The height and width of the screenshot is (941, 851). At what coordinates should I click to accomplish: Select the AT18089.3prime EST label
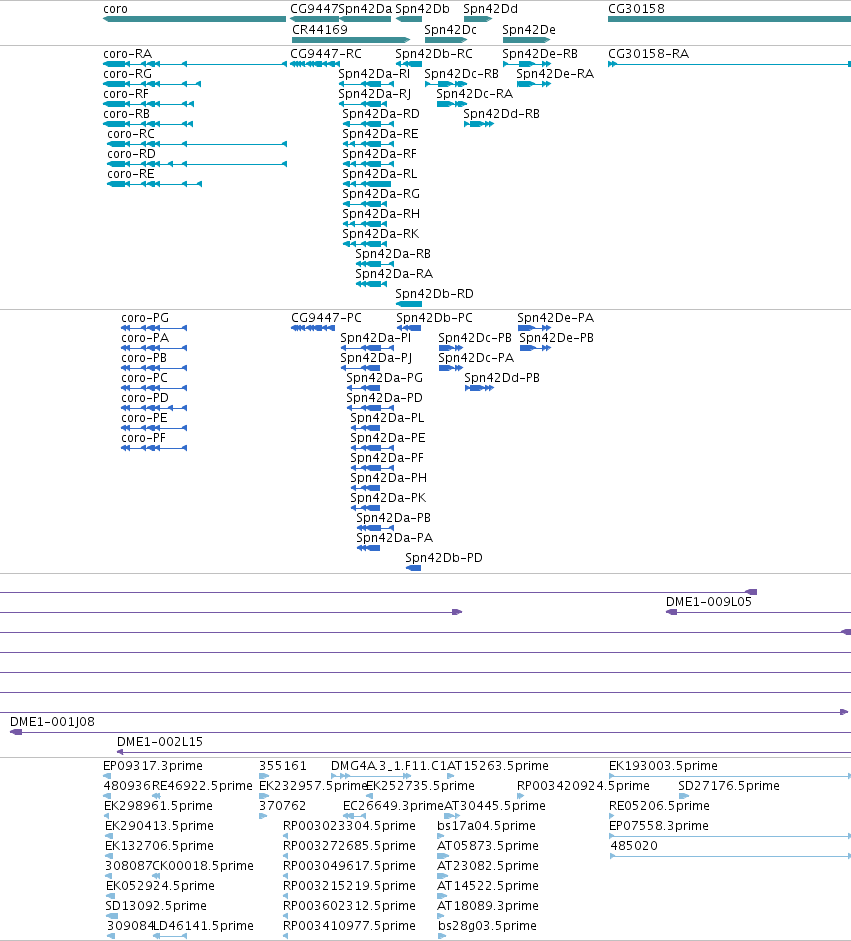(488, 906)
